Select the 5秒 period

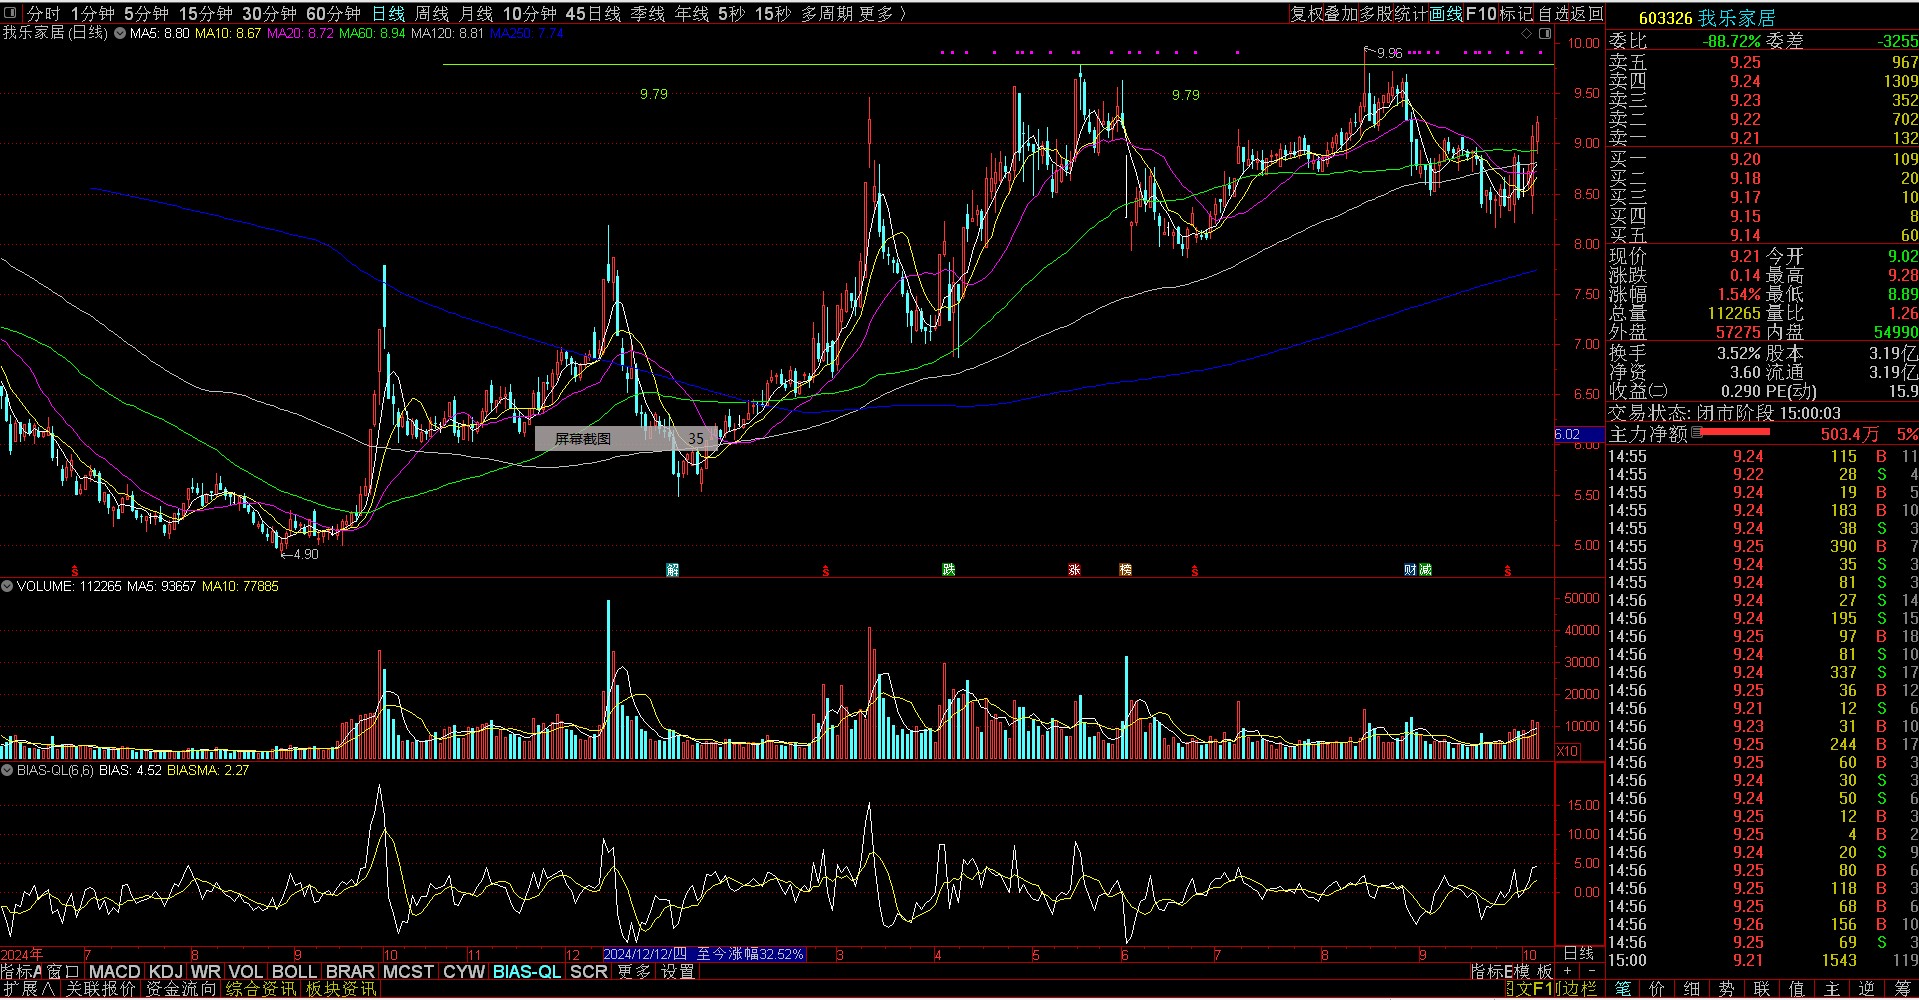pos(732,14)
